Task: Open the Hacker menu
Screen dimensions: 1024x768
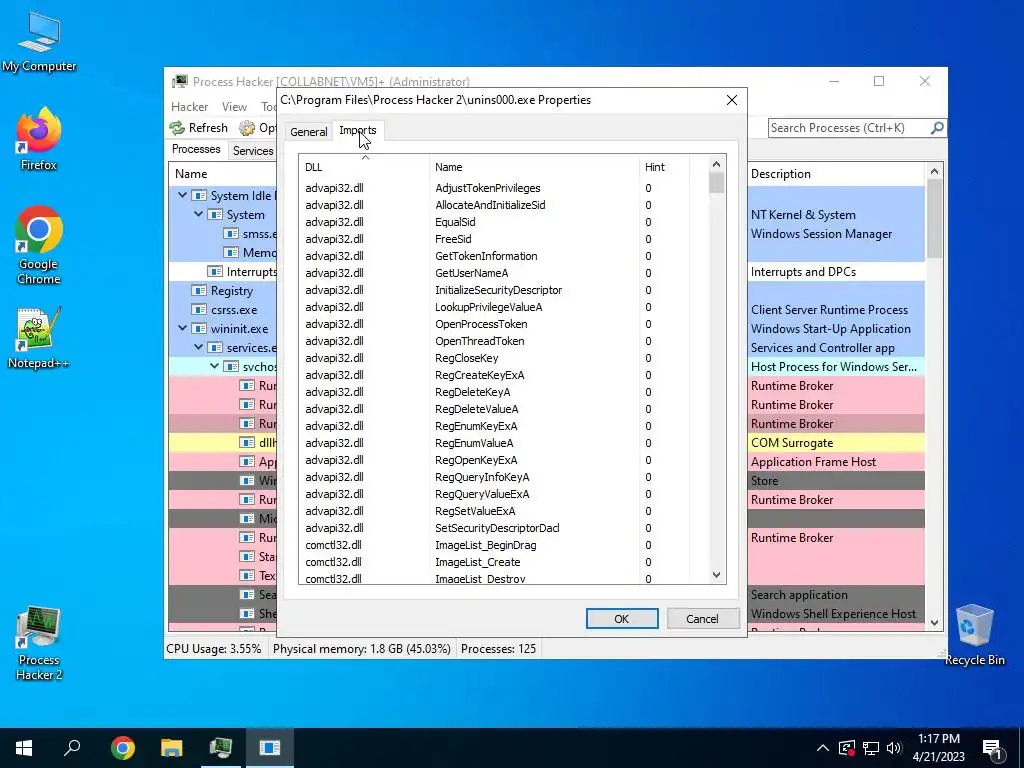Action: click(x=189, y=106)
